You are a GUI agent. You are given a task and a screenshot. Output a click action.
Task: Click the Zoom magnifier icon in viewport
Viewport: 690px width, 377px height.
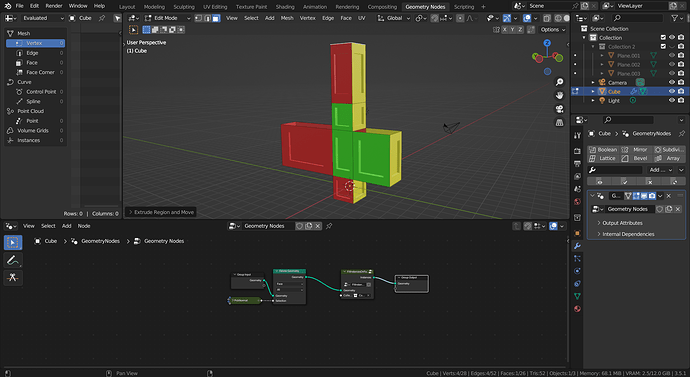tap(559, 82)
